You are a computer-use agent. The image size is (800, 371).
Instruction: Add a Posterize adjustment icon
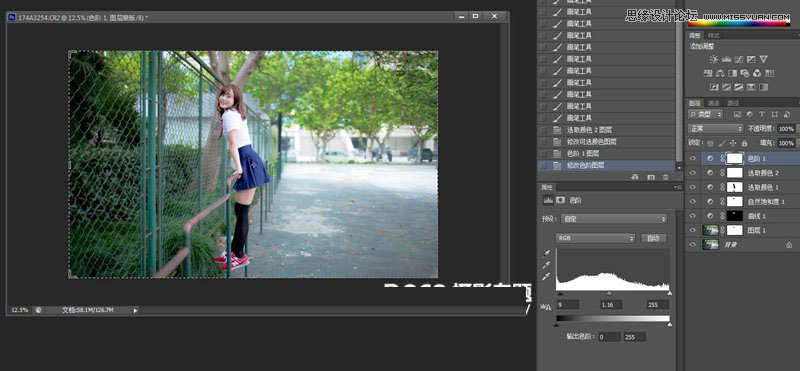point(727,87)
